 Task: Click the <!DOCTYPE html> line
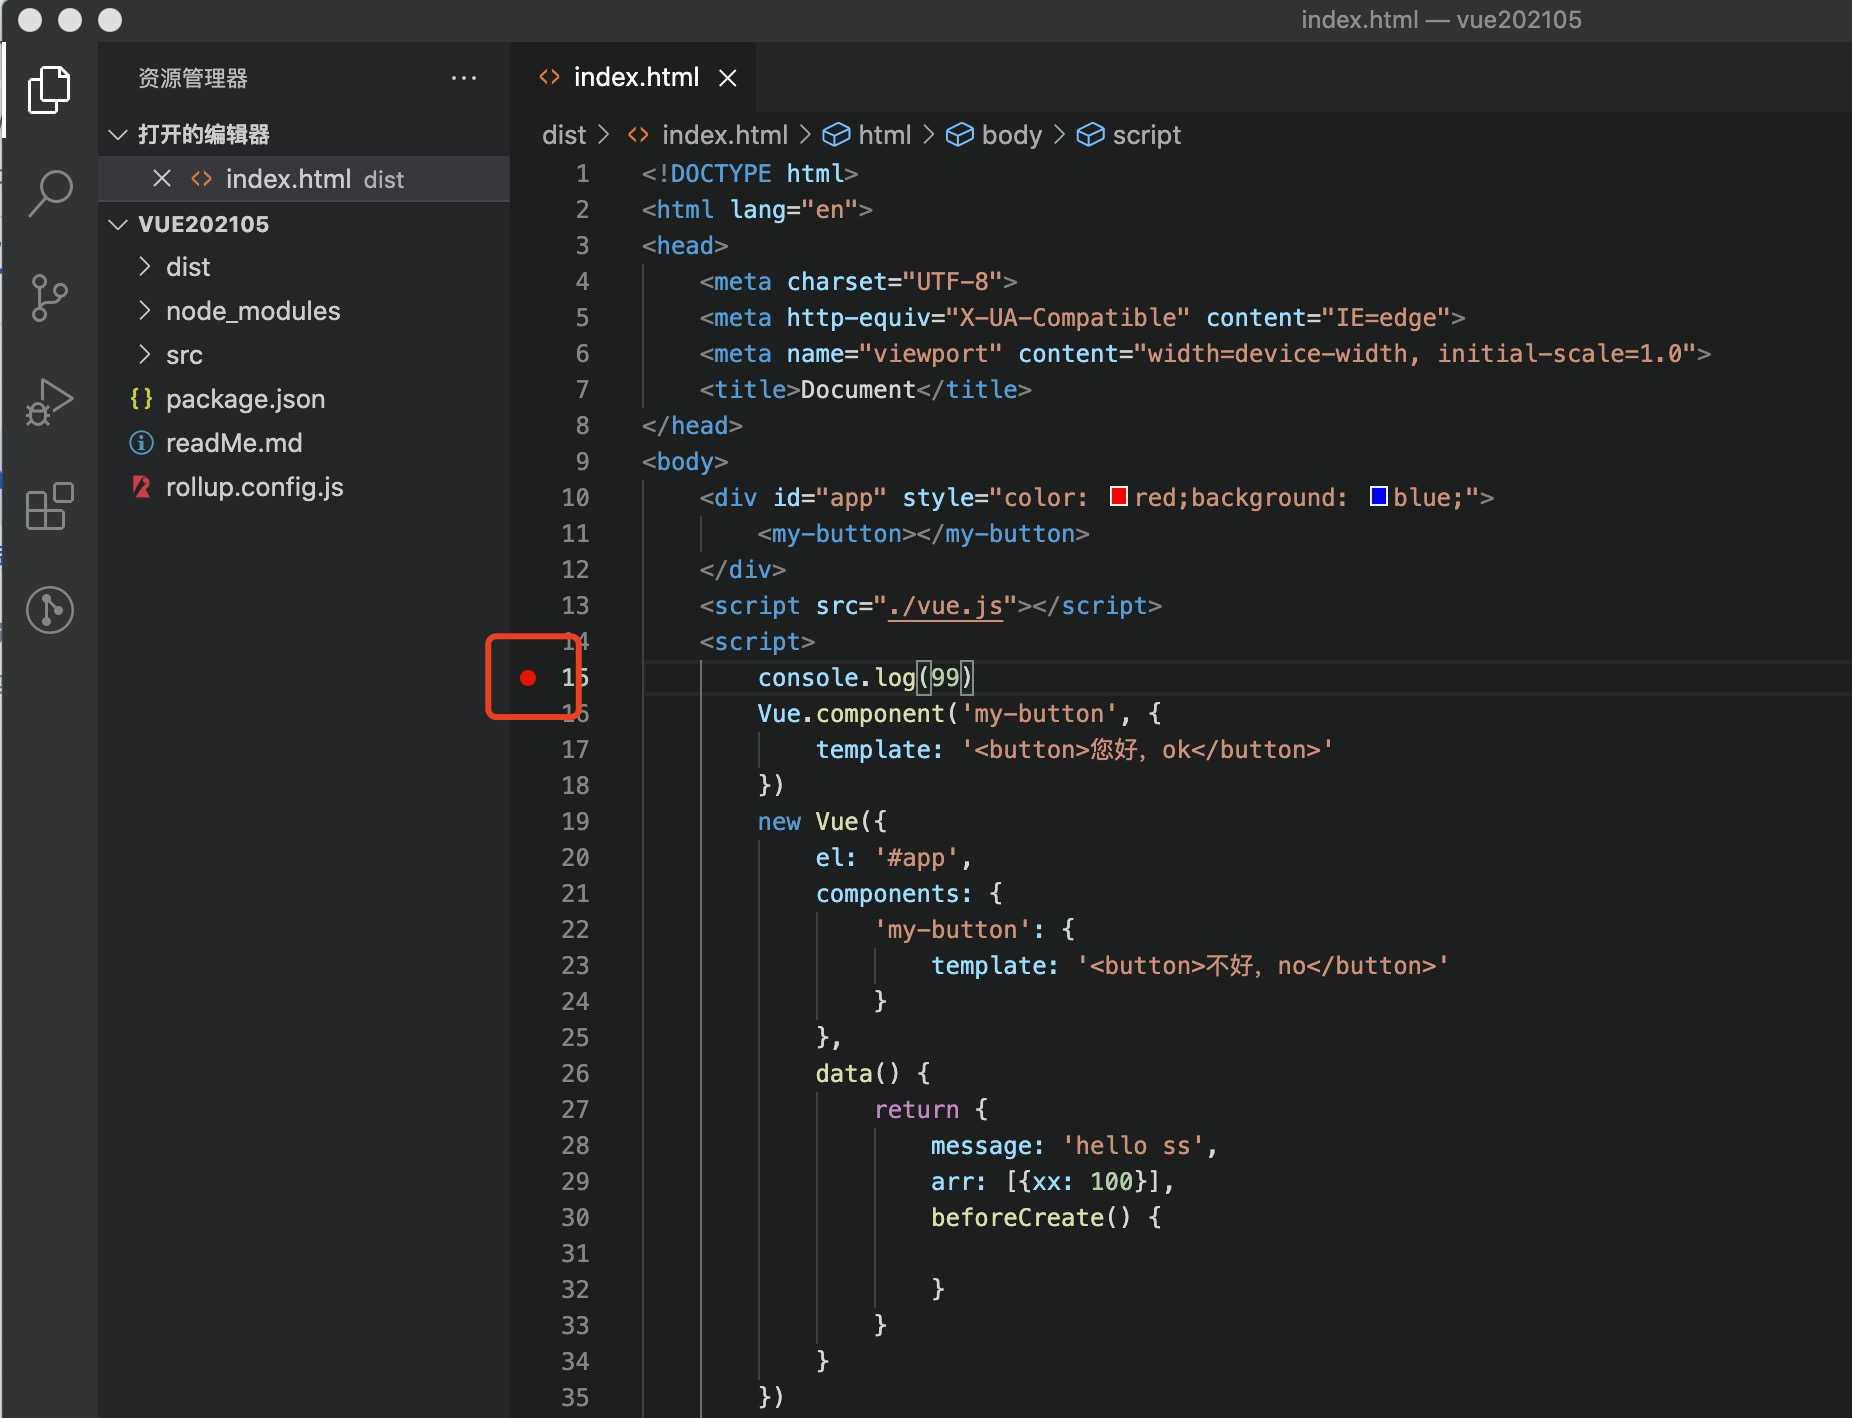pyautogui.click(x=750, y=174)
